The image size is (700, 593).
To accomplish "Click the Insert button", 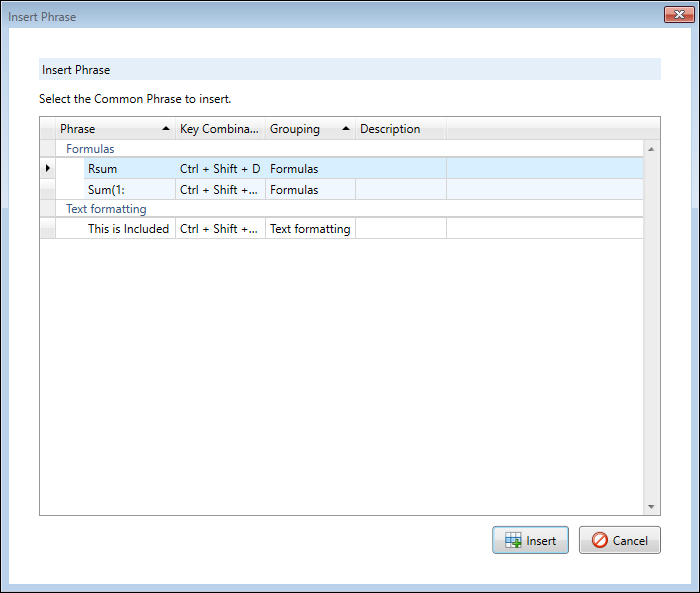I will [x=530, y=540].
